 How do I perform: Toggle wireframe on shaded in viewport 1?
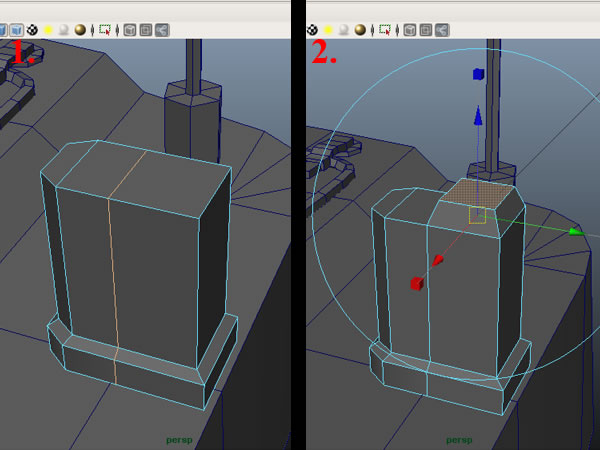[x=16, y=30]
